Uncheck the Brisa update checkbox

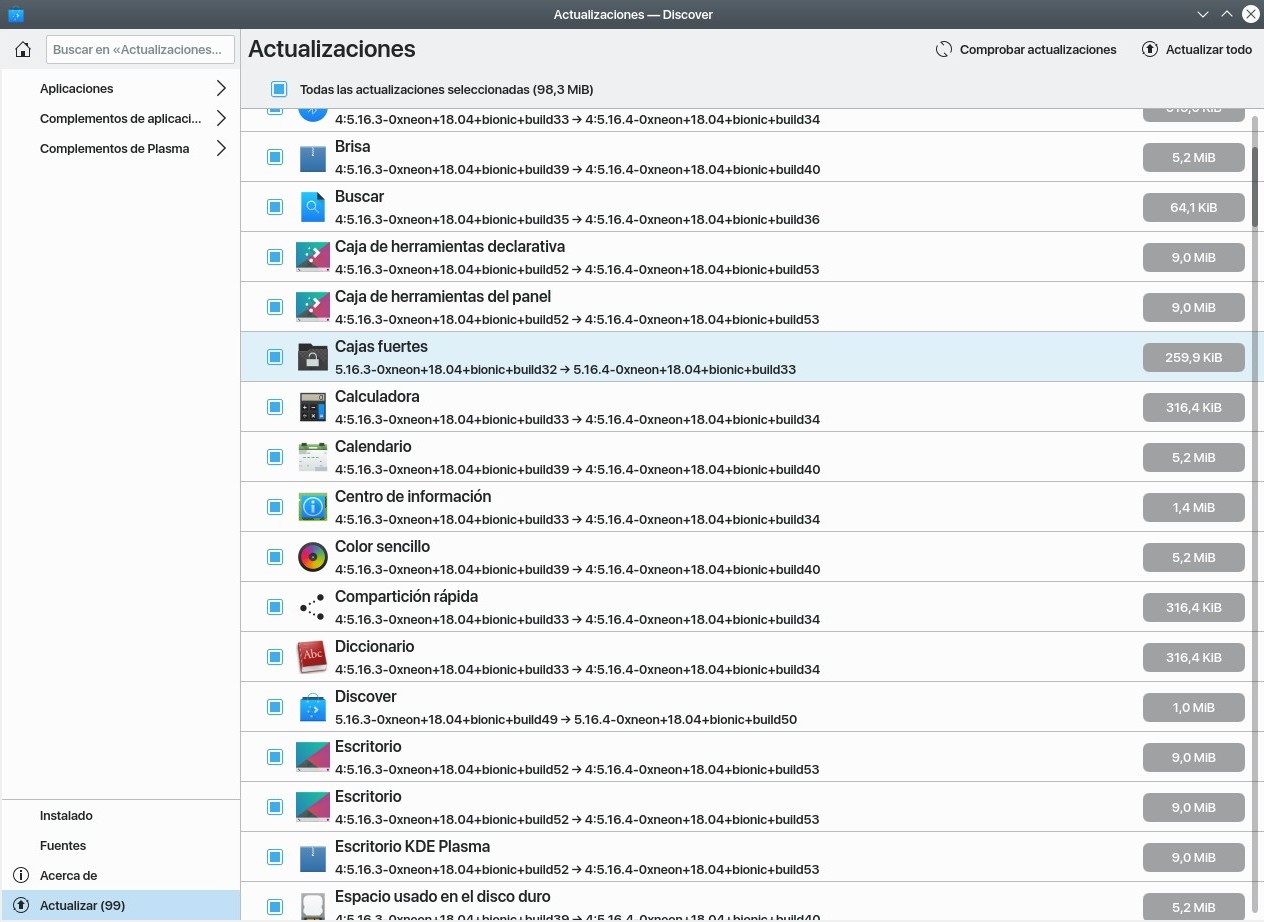[x=275, y=157]
